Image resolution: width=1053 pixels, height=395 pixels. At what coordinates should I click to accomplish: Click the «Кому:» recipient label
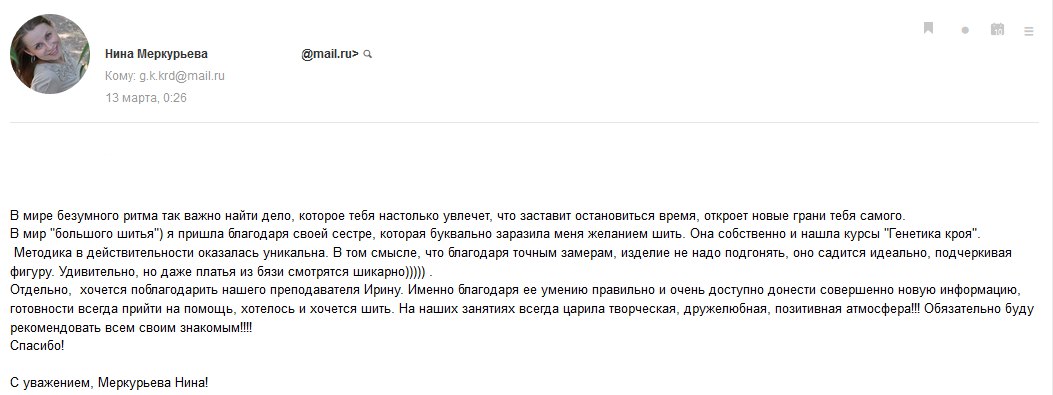pos(121,76)
